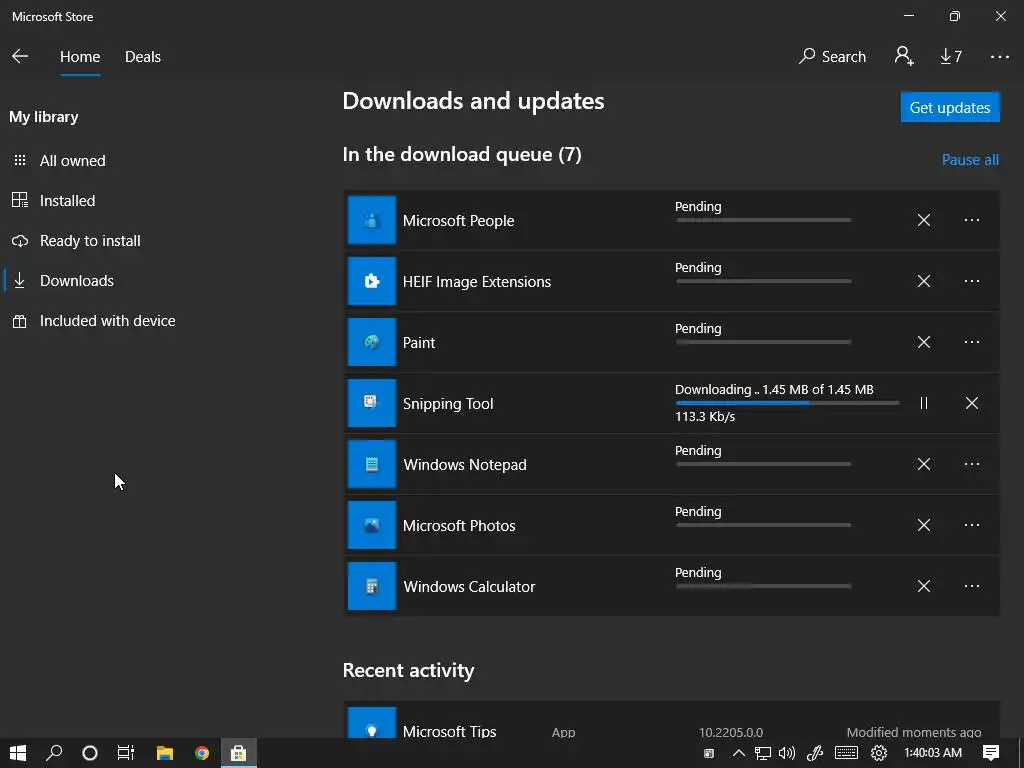The width and height of the screenshot is (1024, 768).
Task: Click the Snipping Tool app name
Action: [x=448, y=404]
